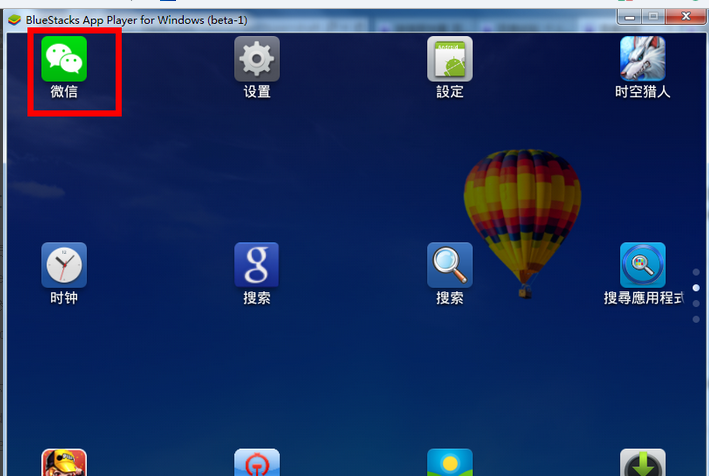This screenshot has height=476, width=709.
Task: Tap the yellow cartoon character game icon
Action: (x=64, y=463)
